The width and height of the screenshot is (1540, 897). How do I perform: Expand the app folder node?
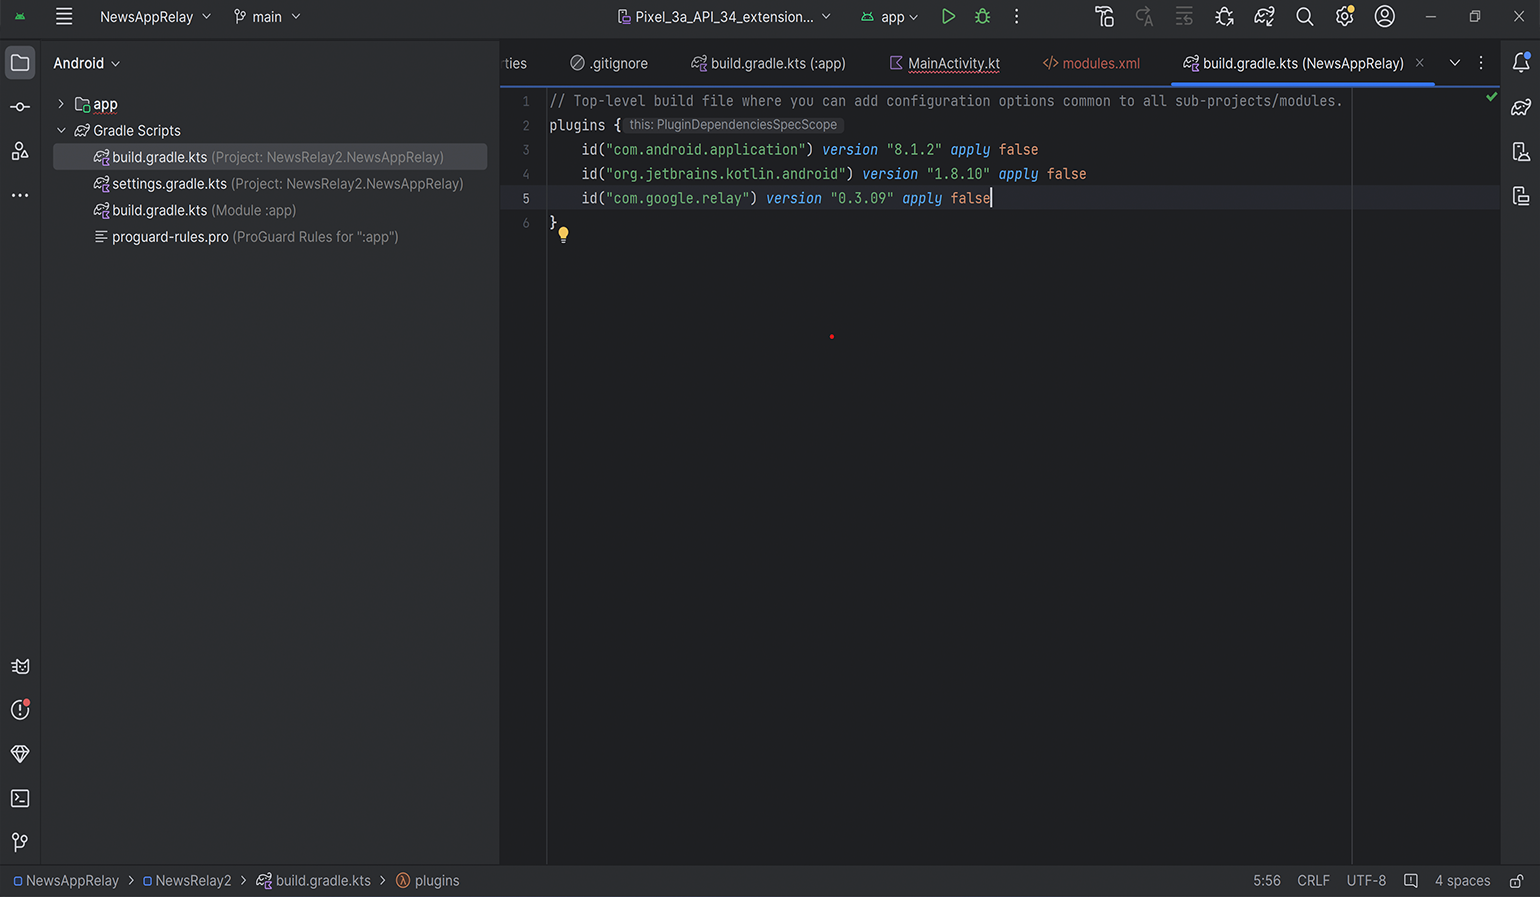click(61, 104)
